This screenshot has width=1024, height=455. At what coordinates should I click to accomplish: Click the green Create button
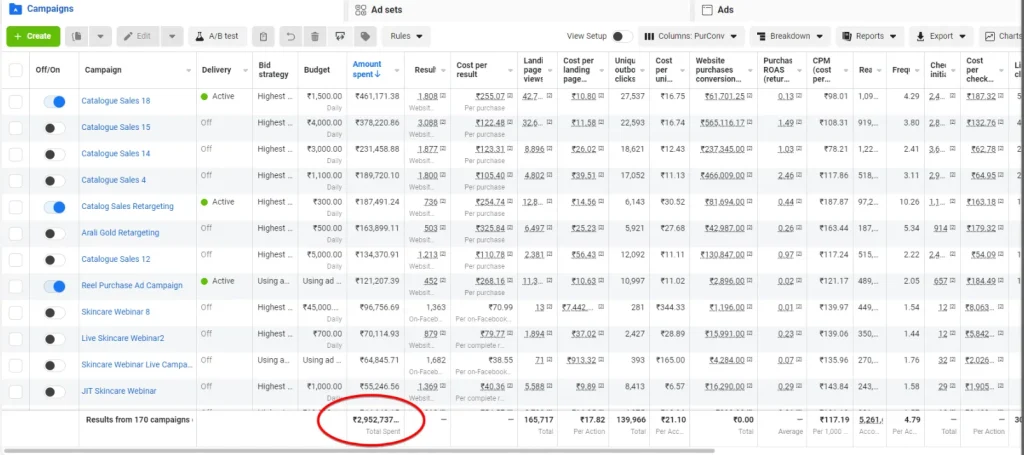click(33, 36)
